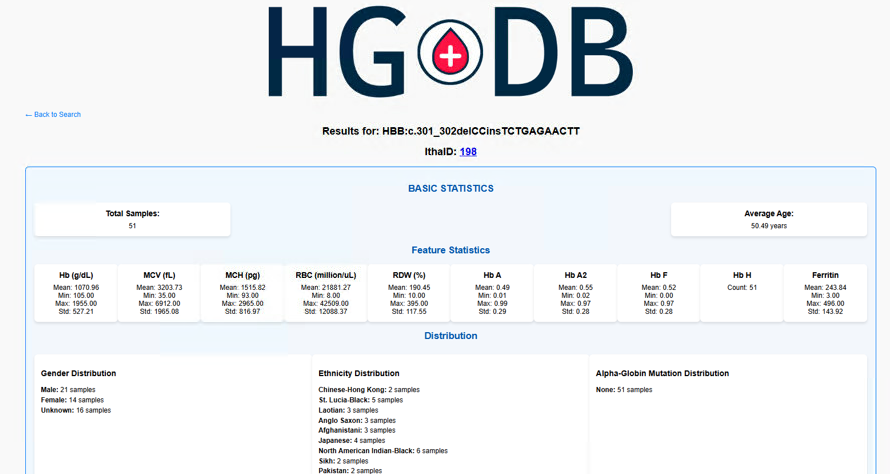Image resolution: width=890 pixels, height=474 pixels.
Task: Click the Hb H Count: 51 value
Action: [x=742, y=288]
